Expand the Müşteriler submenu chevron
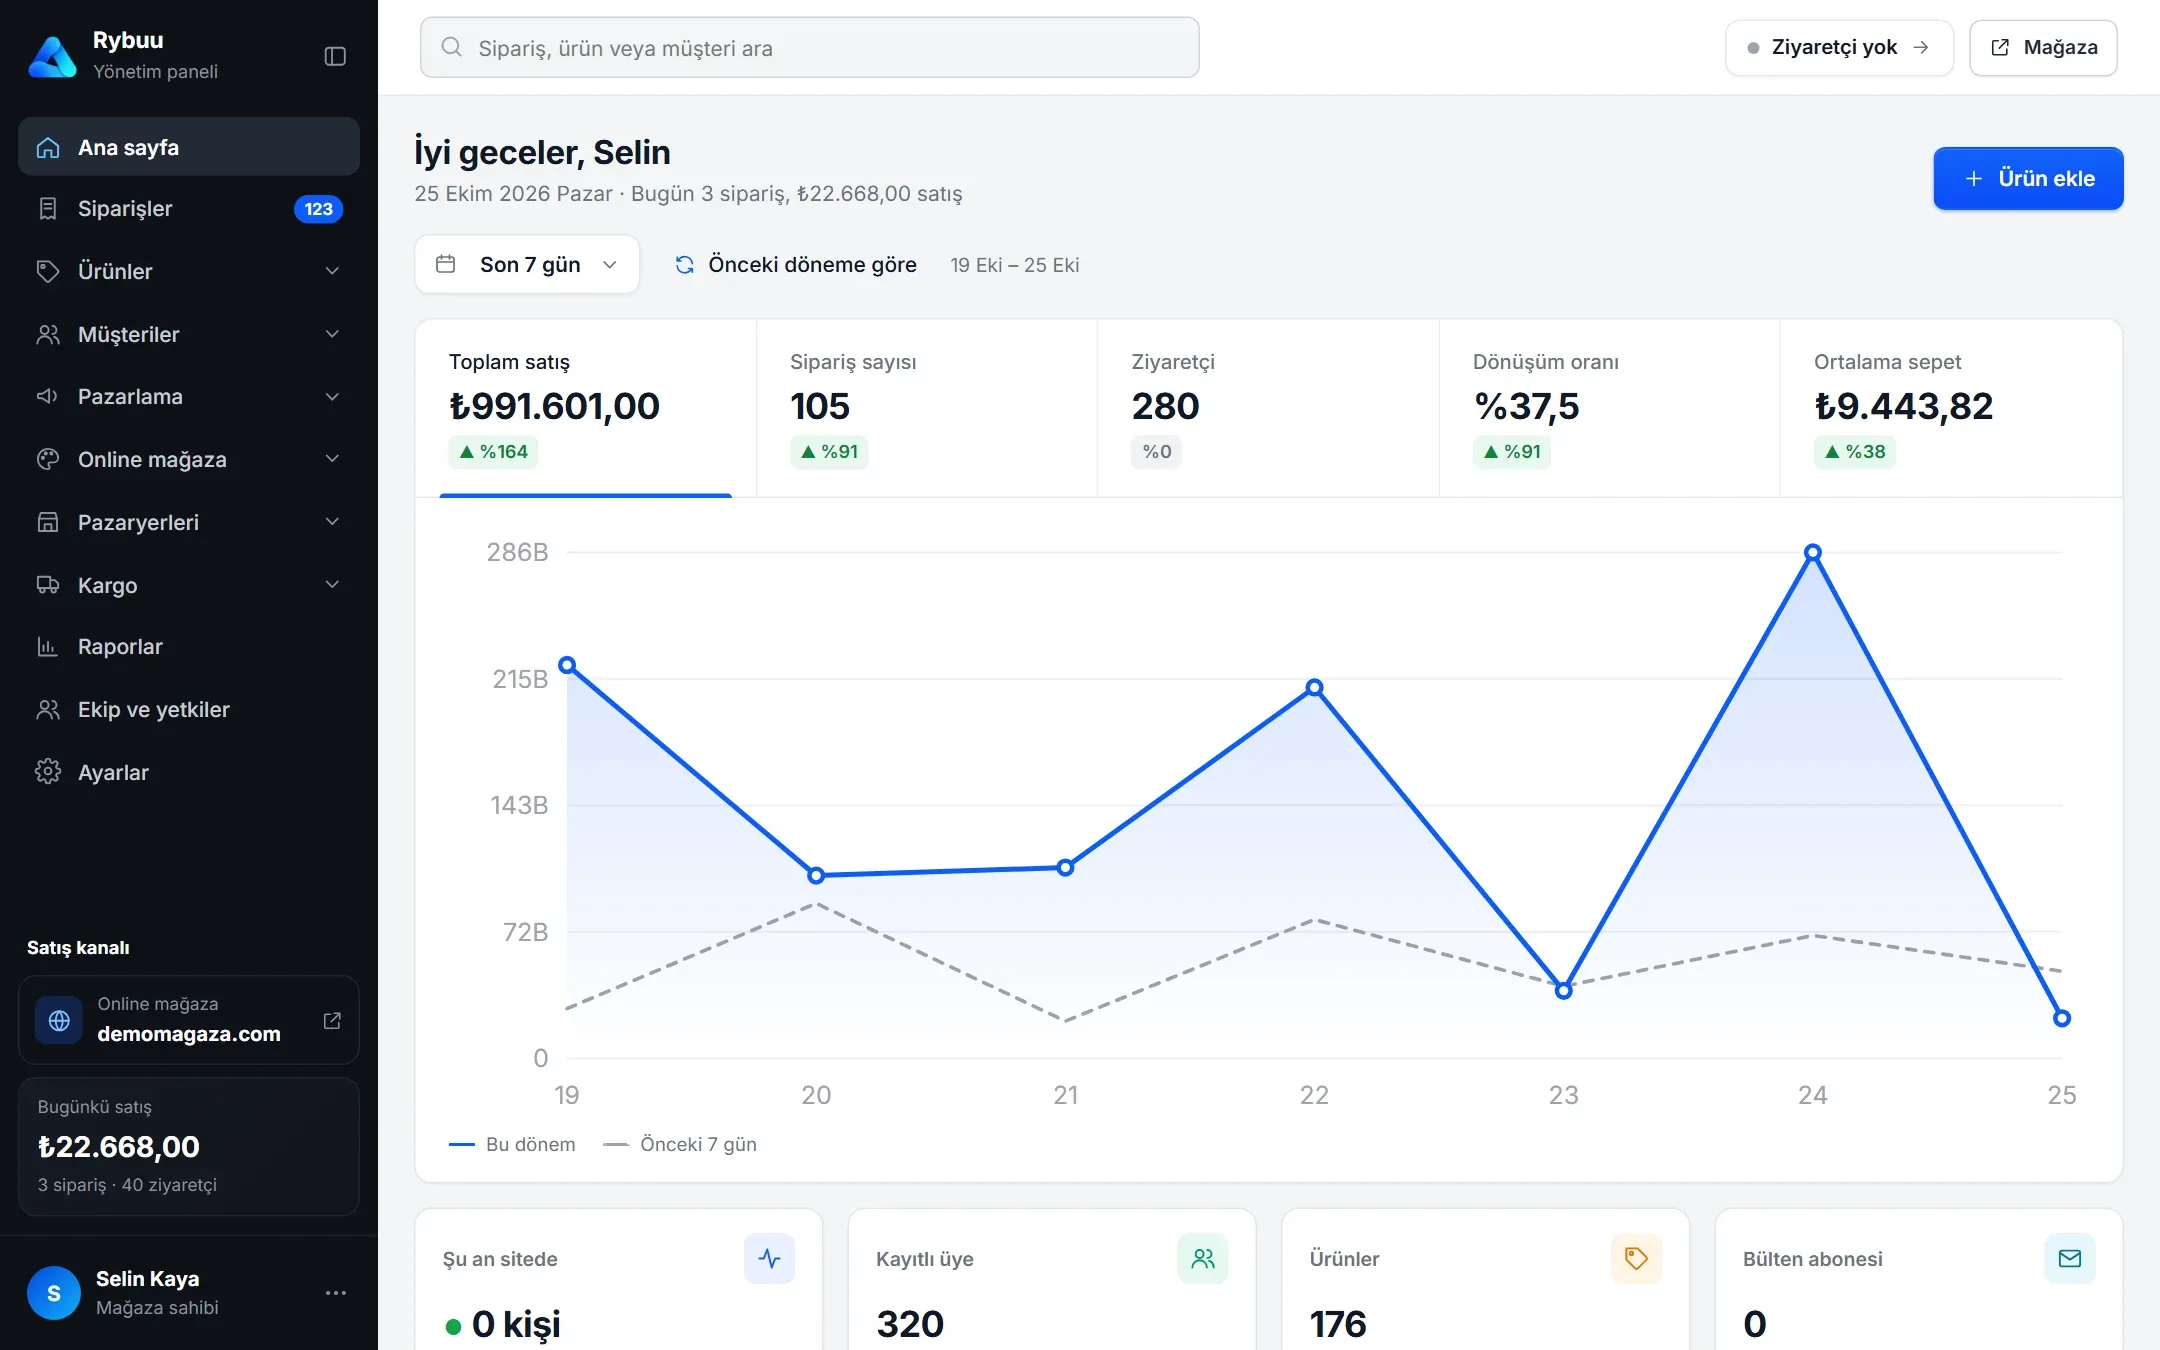 point(332,334)
